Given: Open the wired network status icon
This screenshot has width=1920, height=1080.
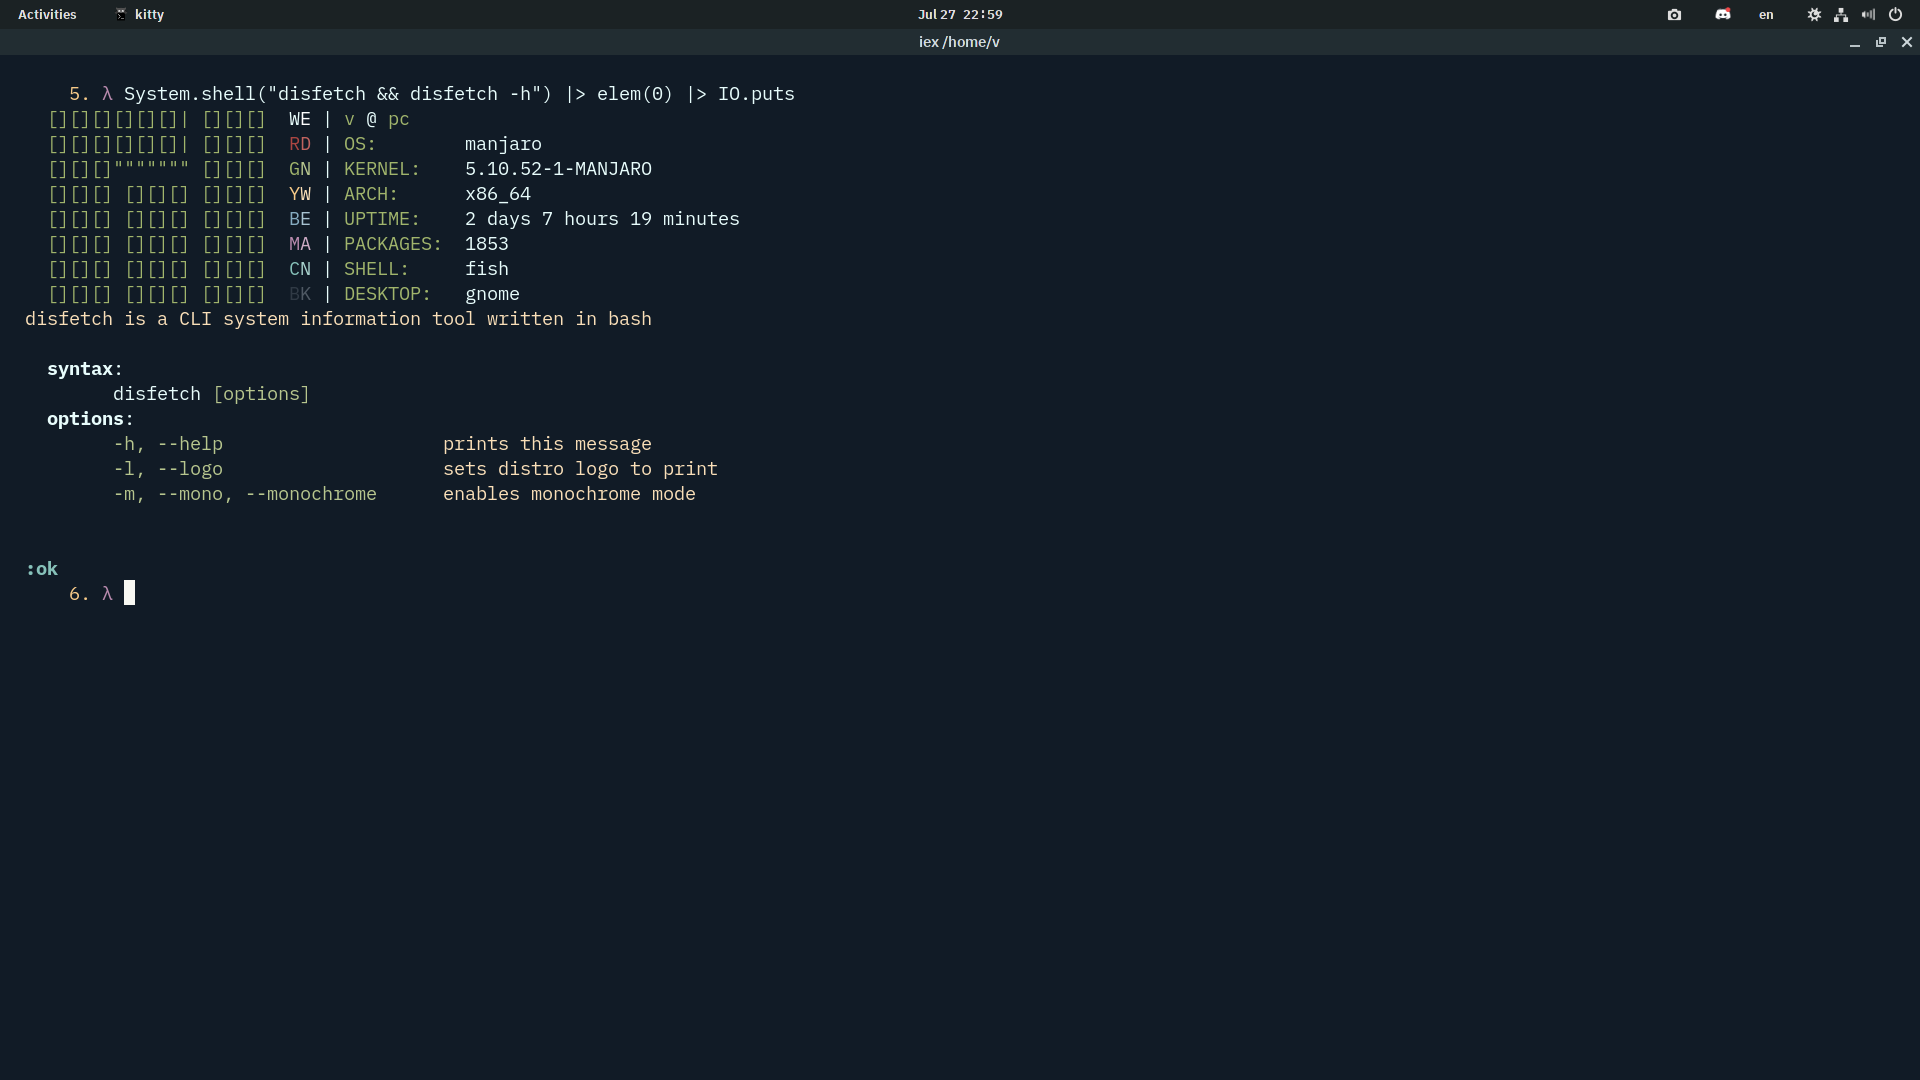Looking at the screenshot, I should coord(1841,15).
